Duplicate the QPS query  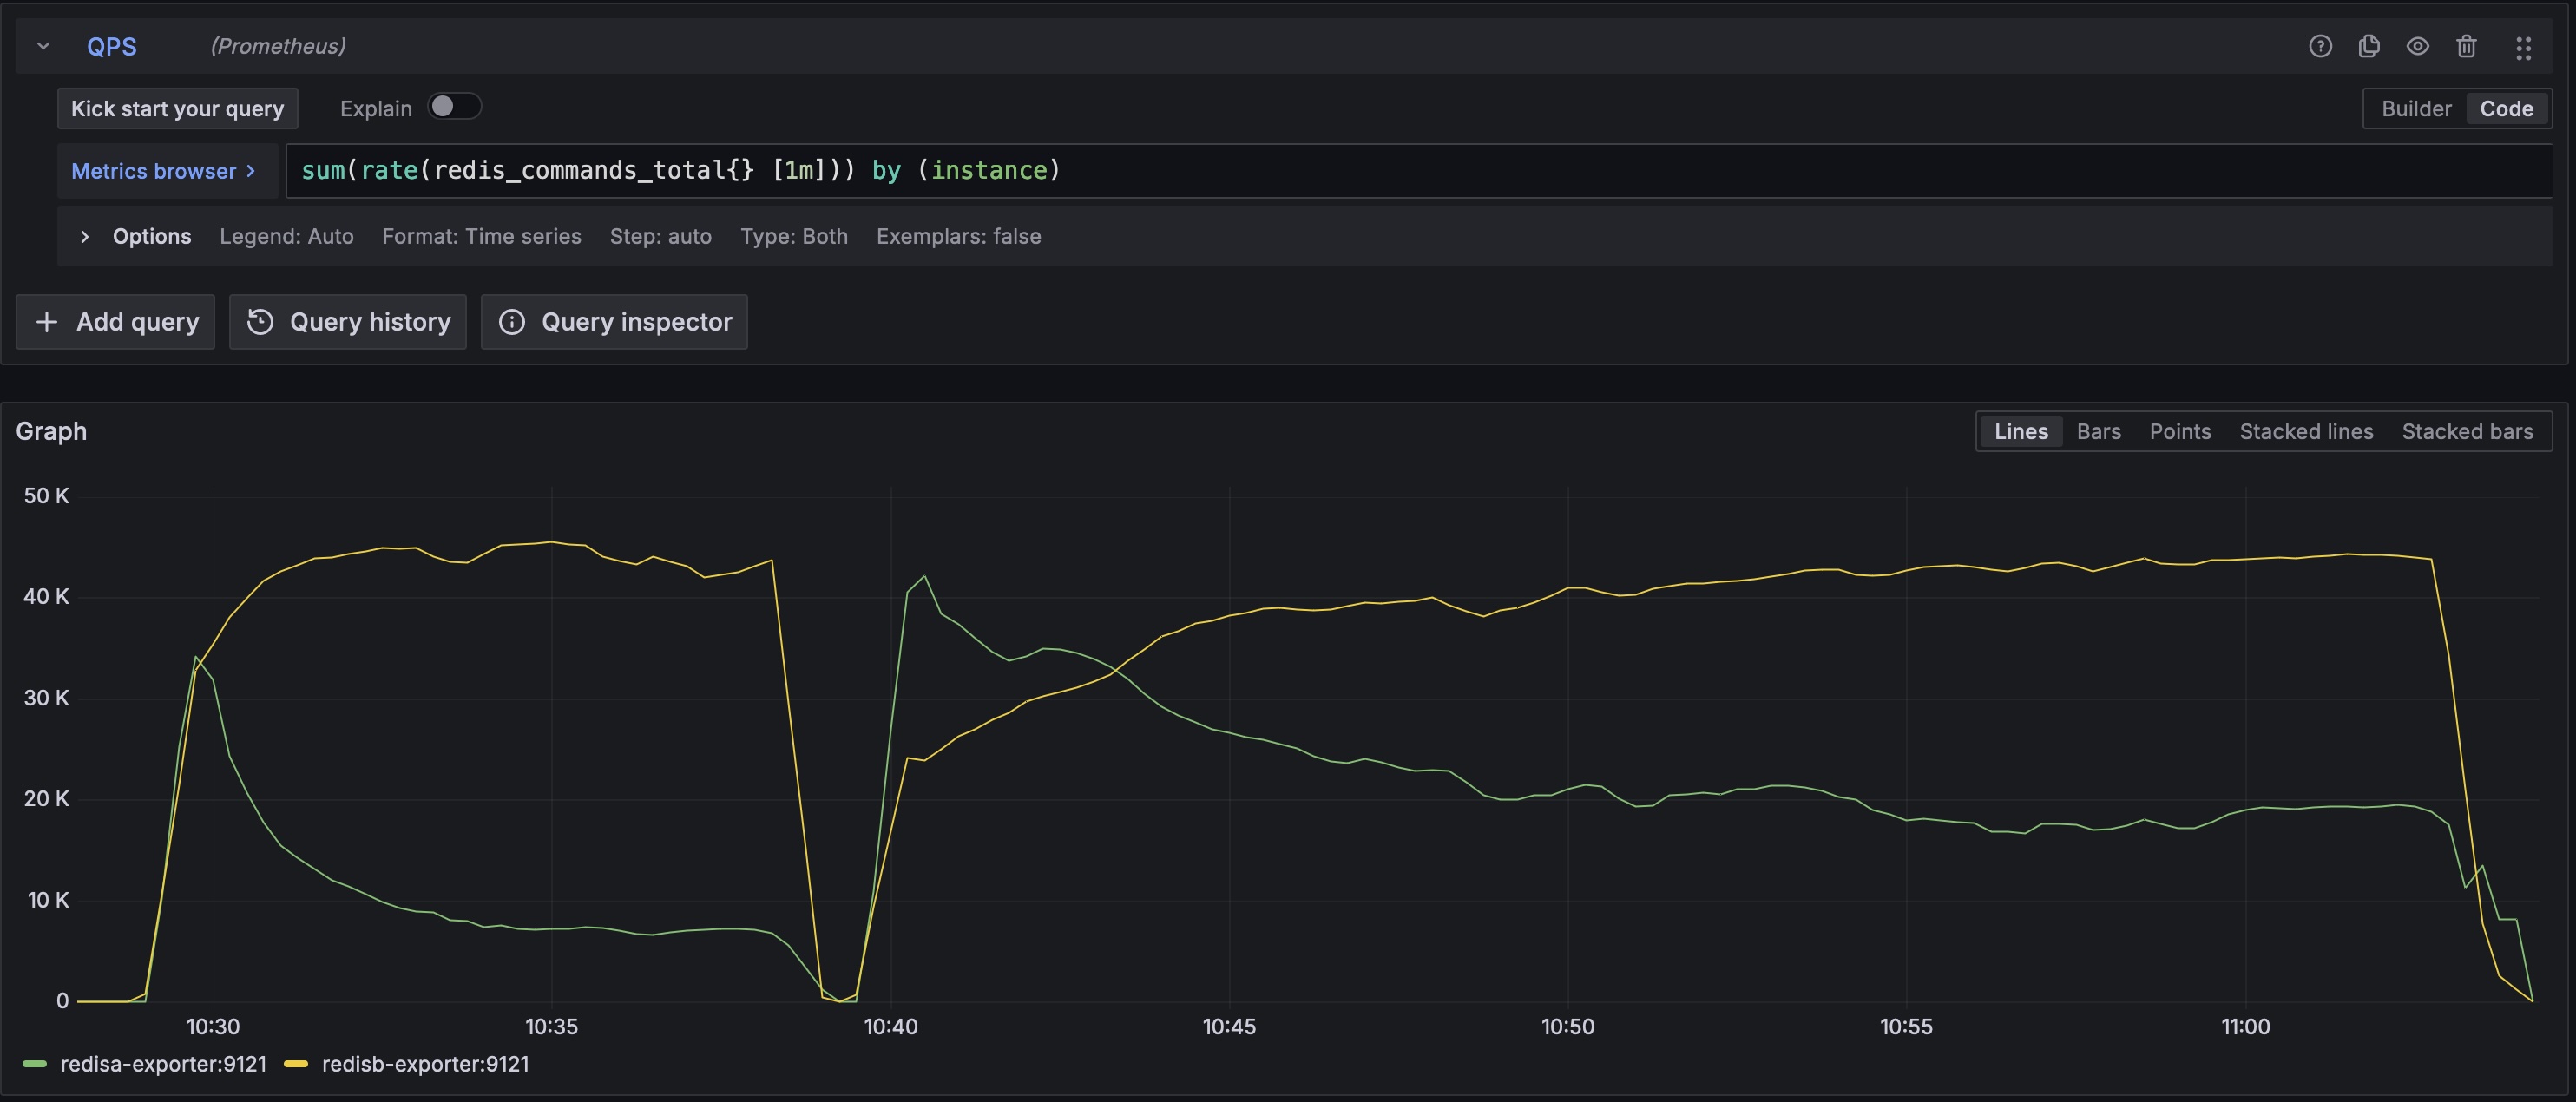tap(2368, 46)
